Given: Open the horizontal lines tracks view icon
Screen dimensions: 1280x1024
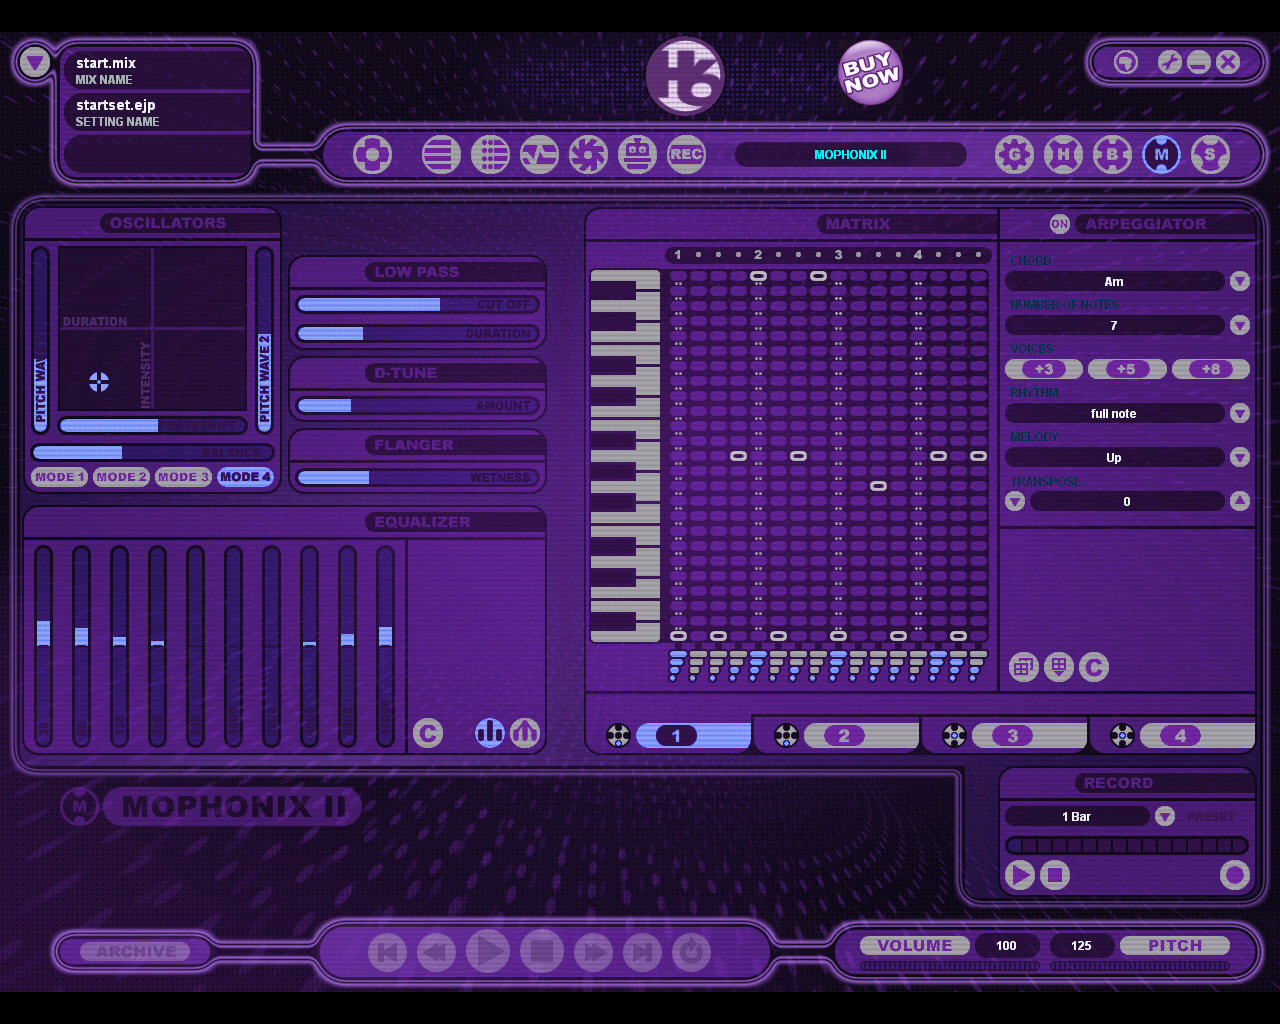Looking at the screenshot, I should [441, 155].
